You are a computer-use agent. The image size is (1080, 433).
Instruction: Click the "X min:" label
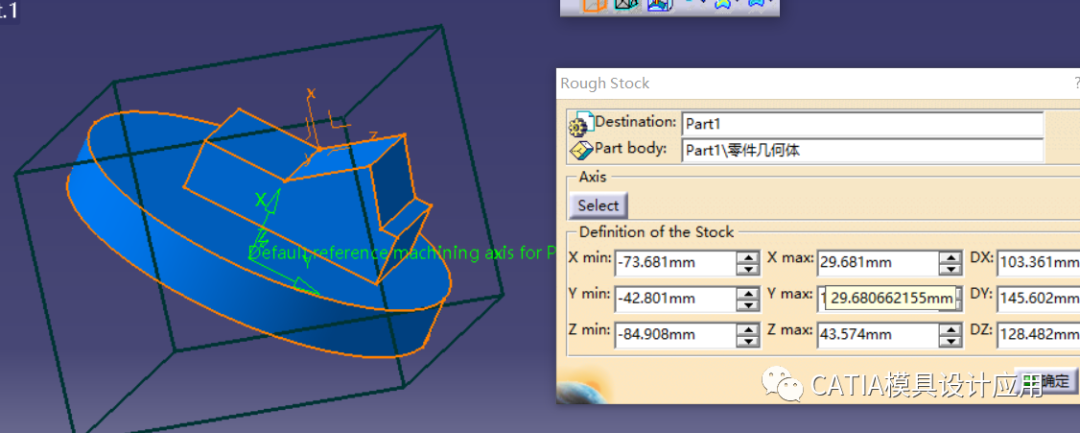click(590, 258)
